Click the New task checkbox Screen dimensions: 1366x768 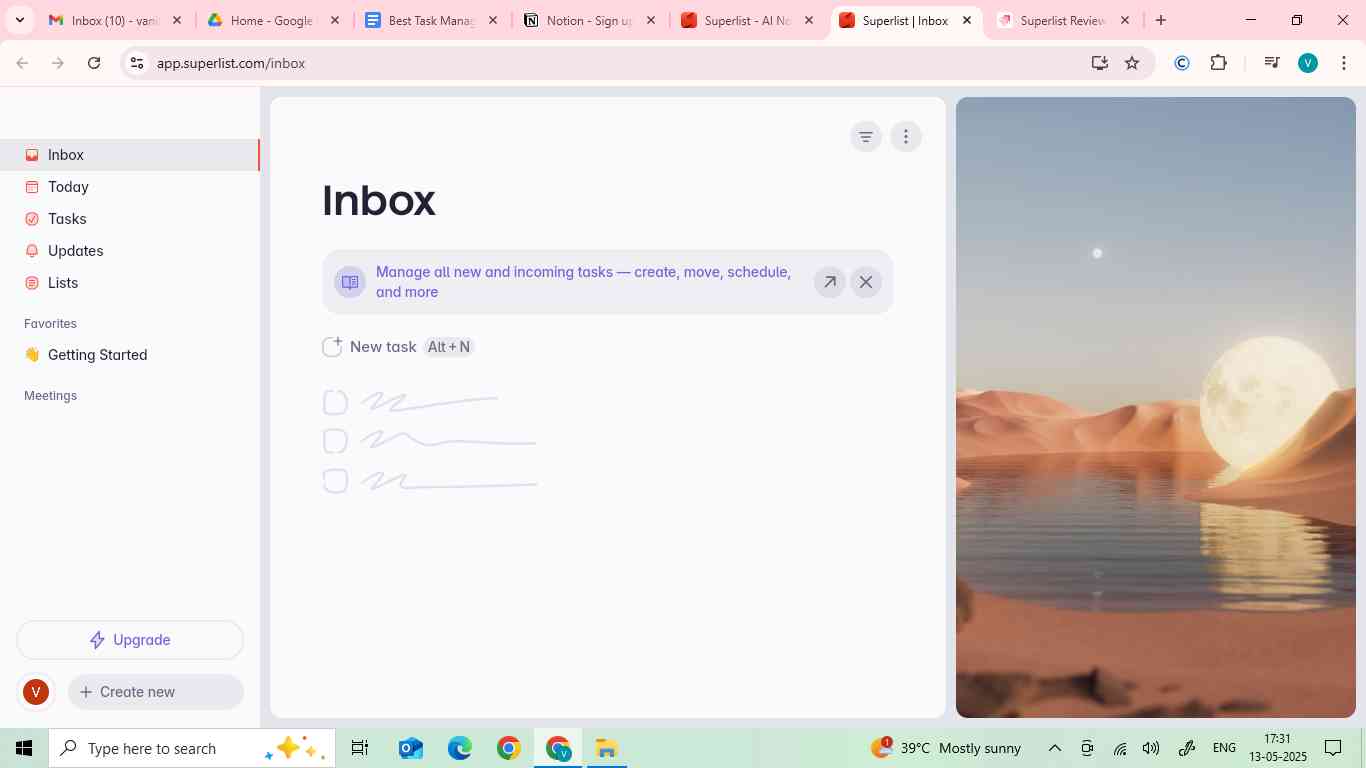click(332, 347)
